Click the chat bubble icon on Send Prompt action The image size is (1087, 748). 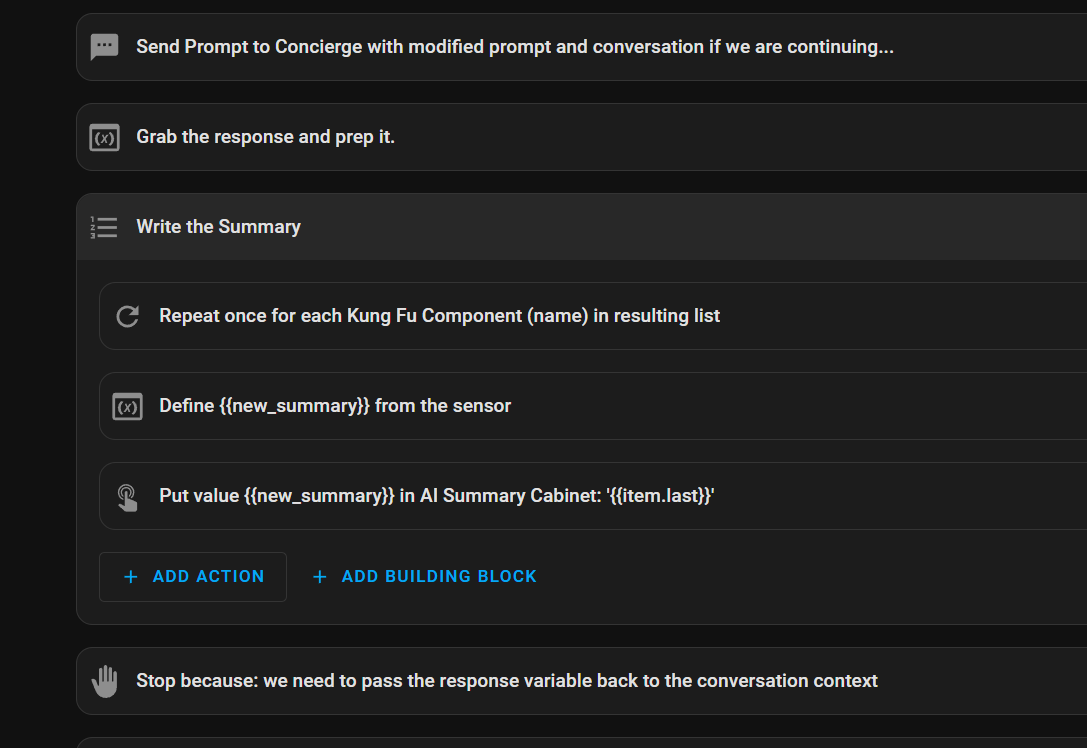pyautogui.click(x=104, y=47)
